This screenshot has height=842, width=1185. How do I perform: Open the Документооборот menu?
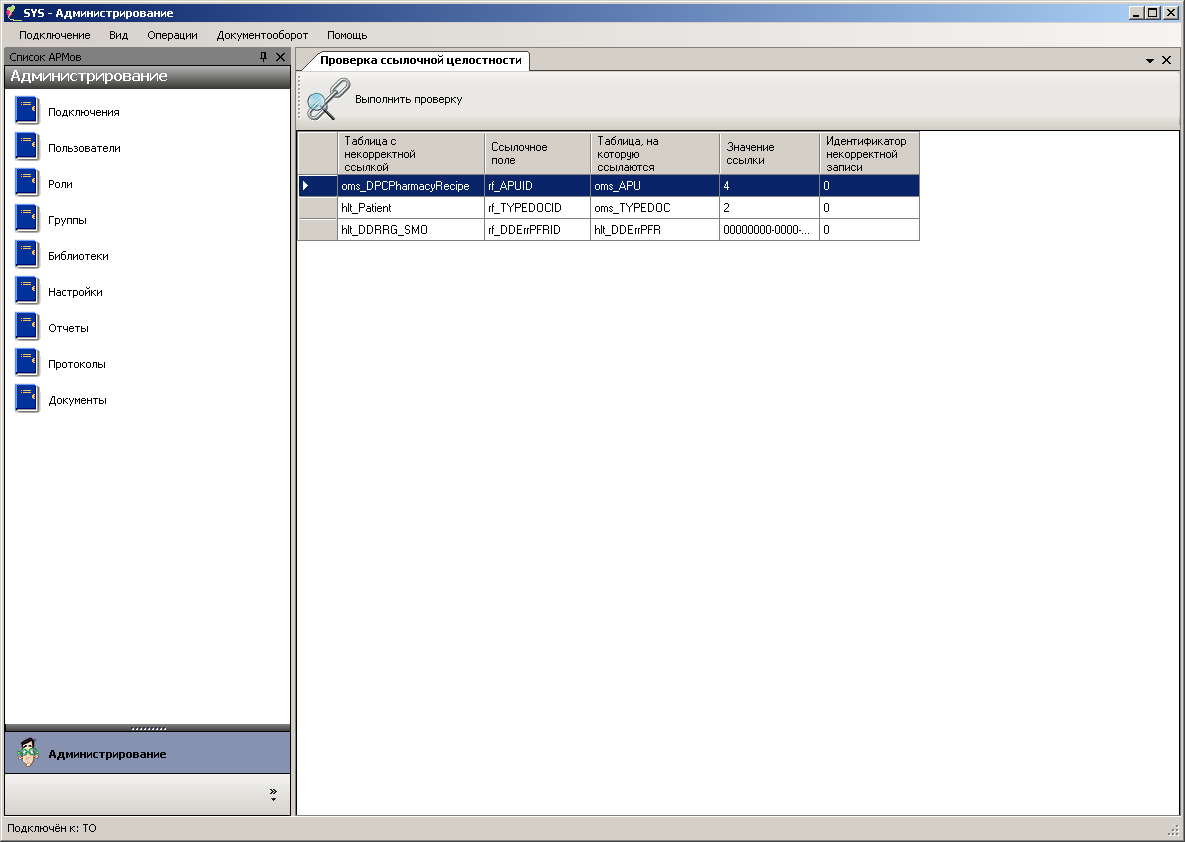[x=262, y=35]
